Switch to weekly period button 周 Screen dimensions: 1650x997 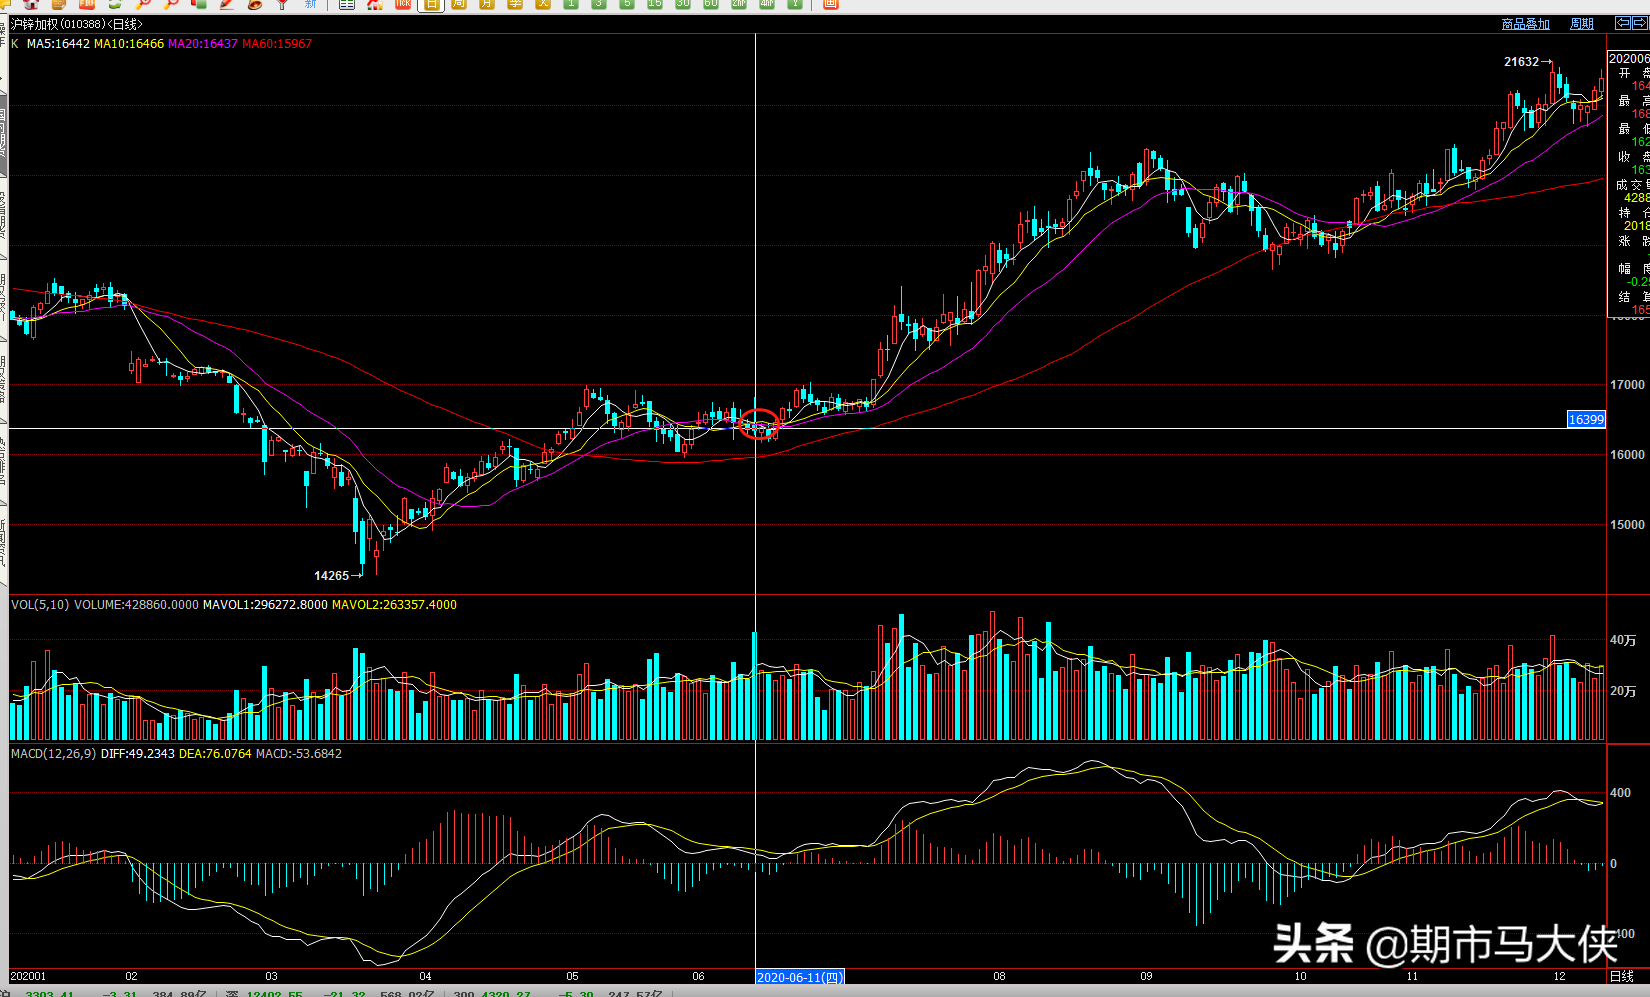[459, 4]
